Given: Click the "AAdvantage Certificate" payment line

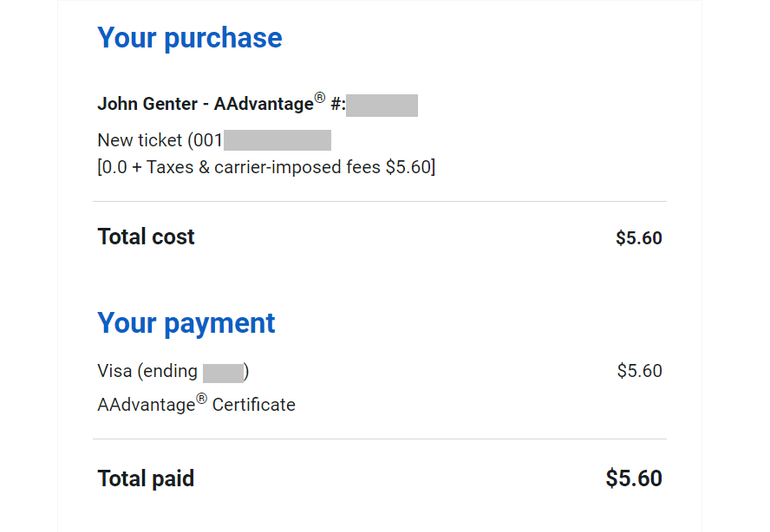Looking at the screenshot, I should pos(196,405).
